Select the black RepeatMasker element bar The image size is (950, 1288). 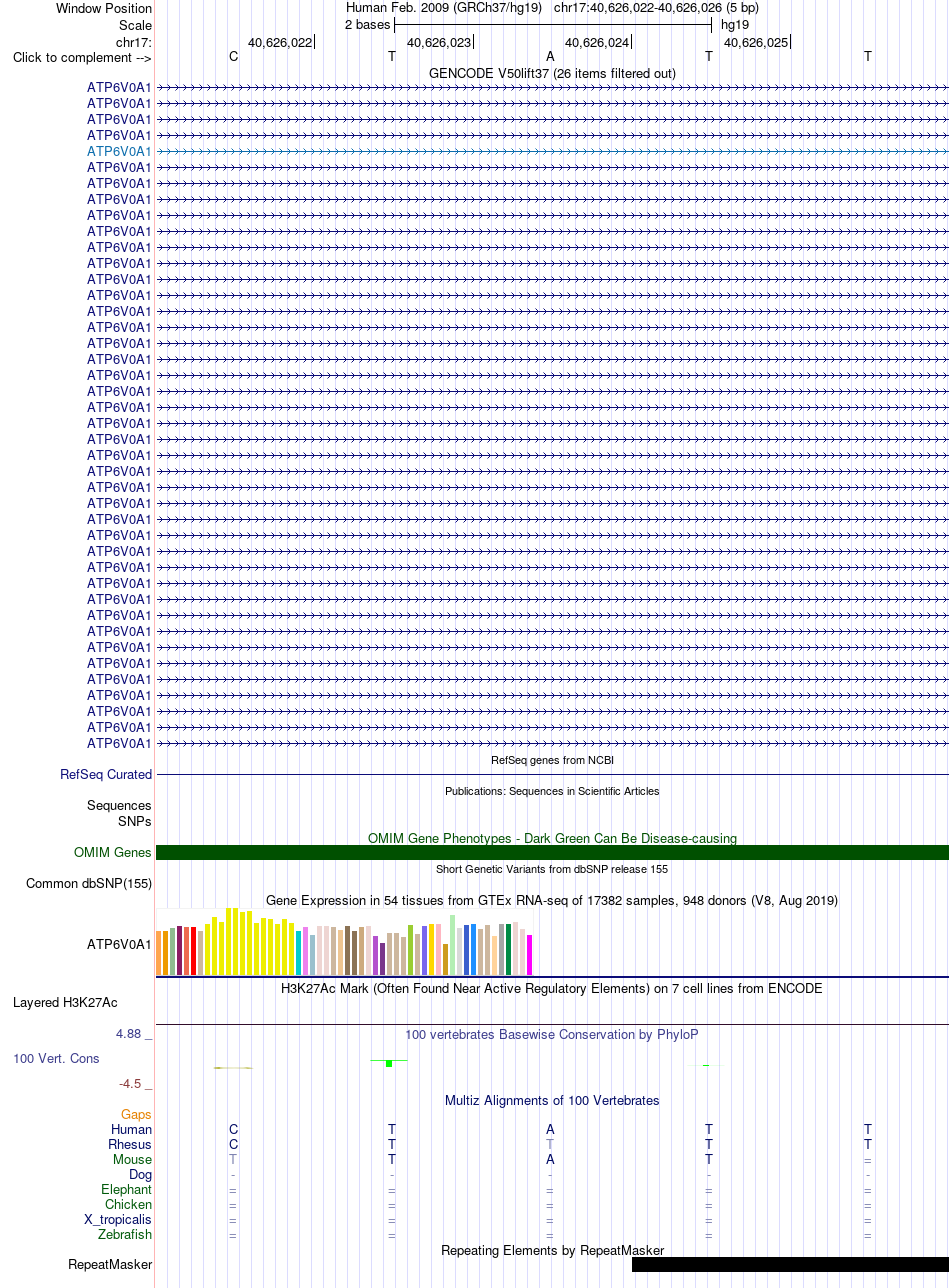(x=790, y=1265)
